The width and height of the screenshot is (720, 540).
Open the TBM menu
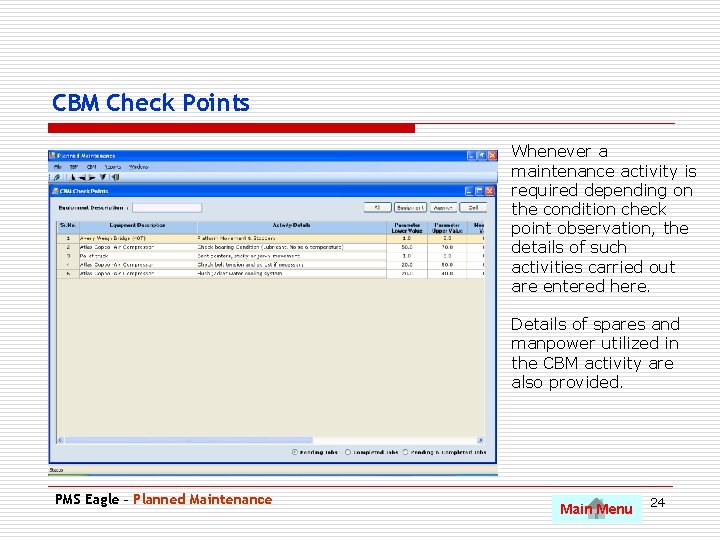(73, 167)
